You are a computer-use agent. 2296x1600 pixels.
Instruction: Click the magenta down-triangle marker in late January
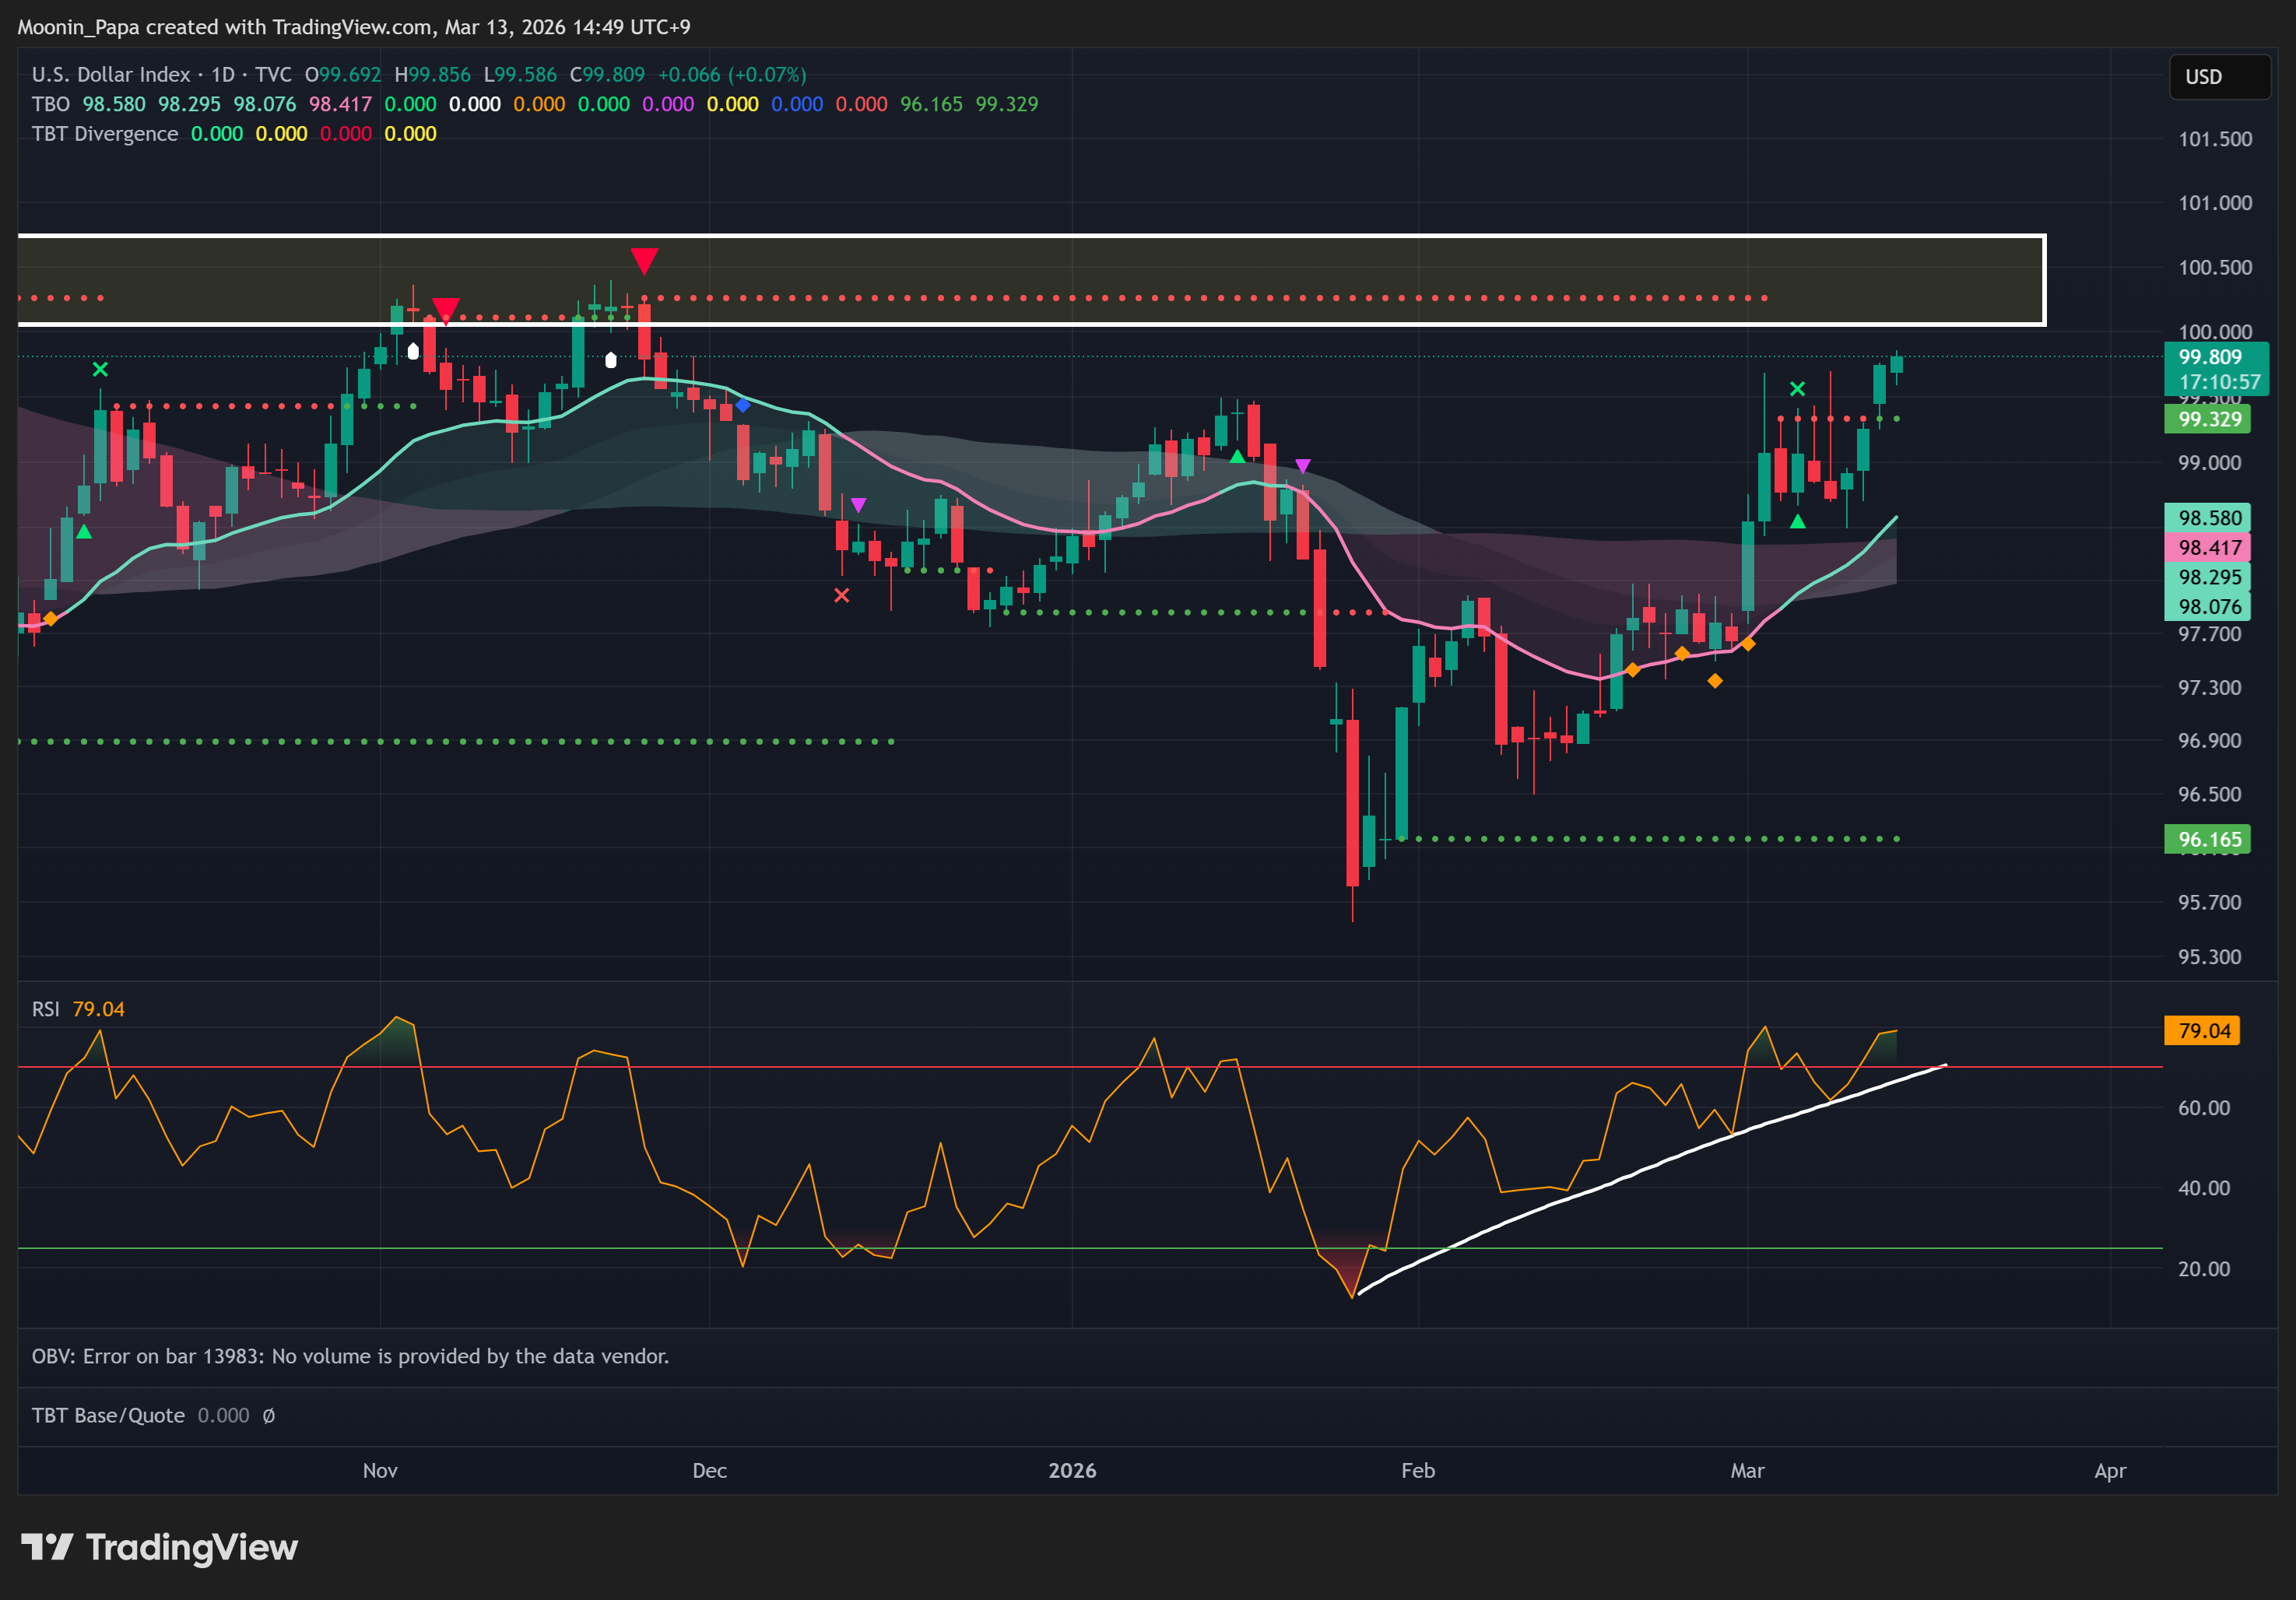1302,466
